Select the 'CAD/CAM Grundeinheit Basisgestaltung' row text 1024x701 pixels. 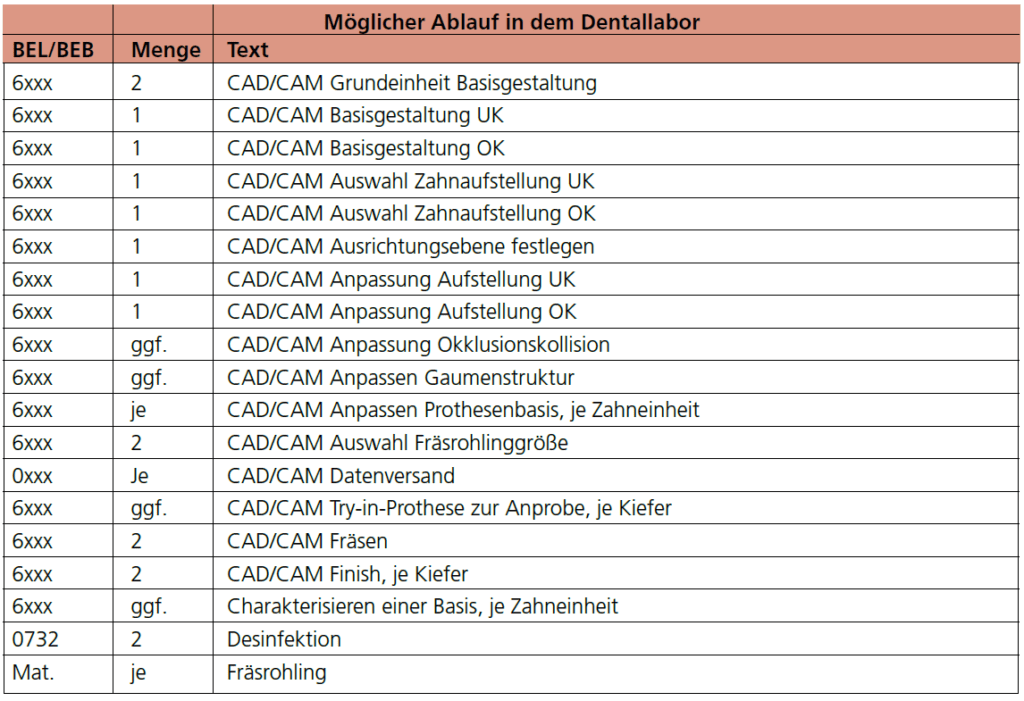tap(411, 83)
